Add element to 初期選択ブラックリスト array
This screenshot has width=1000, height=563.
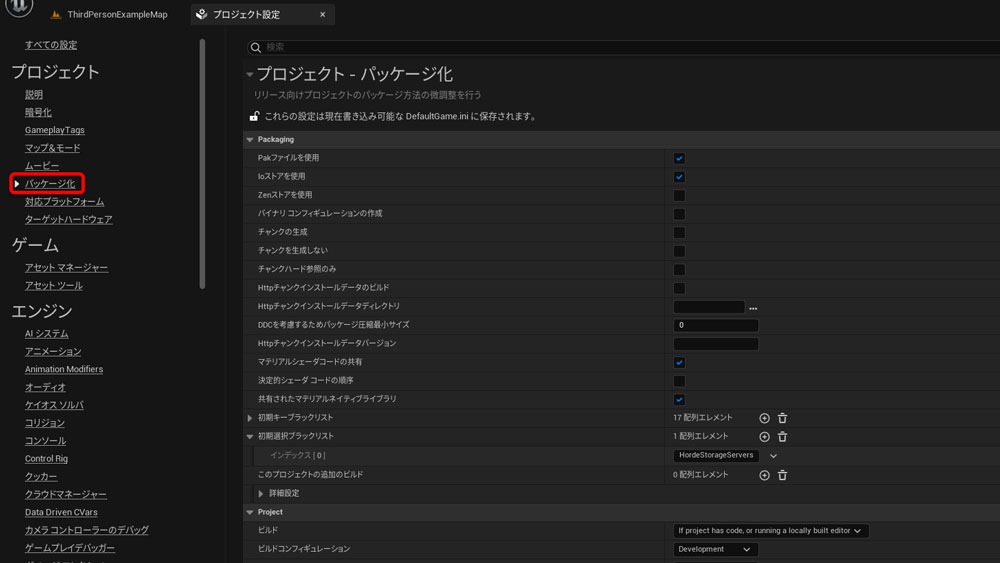[x=764, y=437]
